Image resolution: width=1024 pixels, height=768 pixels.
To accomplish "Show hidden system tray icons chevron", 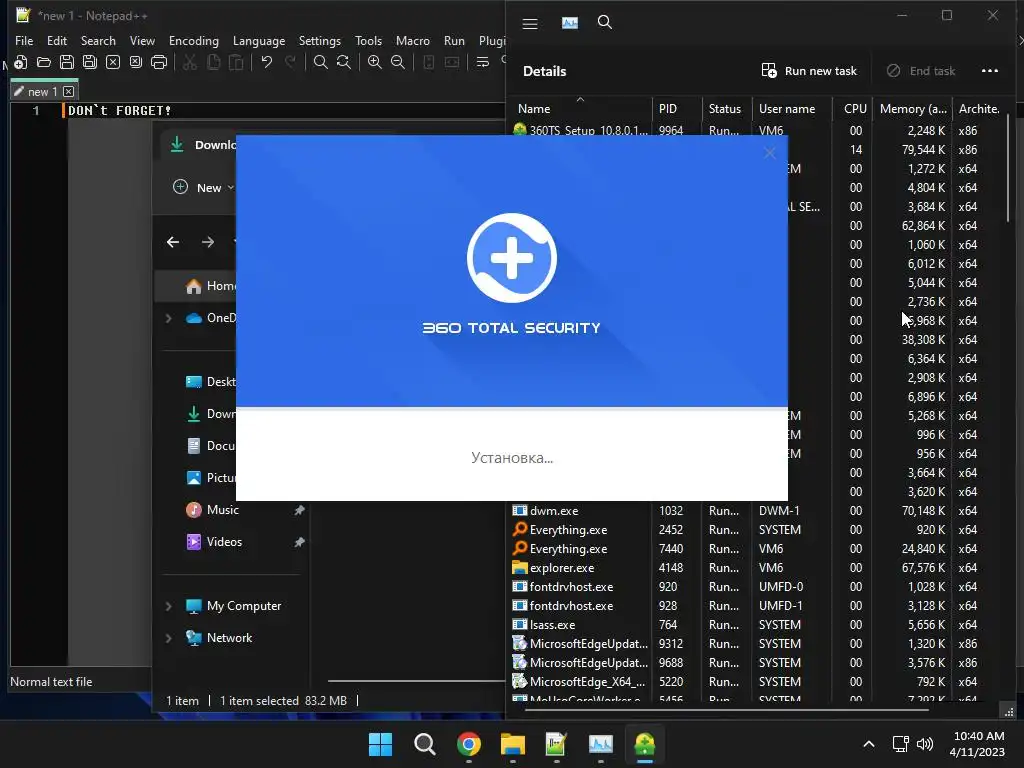I will click(x=869, y=744).
